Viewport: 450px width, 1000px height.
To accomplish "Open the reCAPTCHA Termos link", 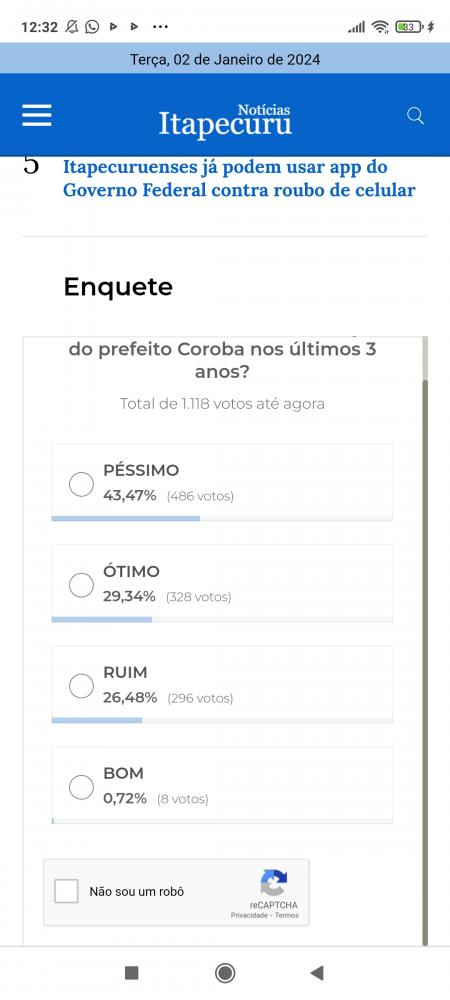I will point(286,915).
